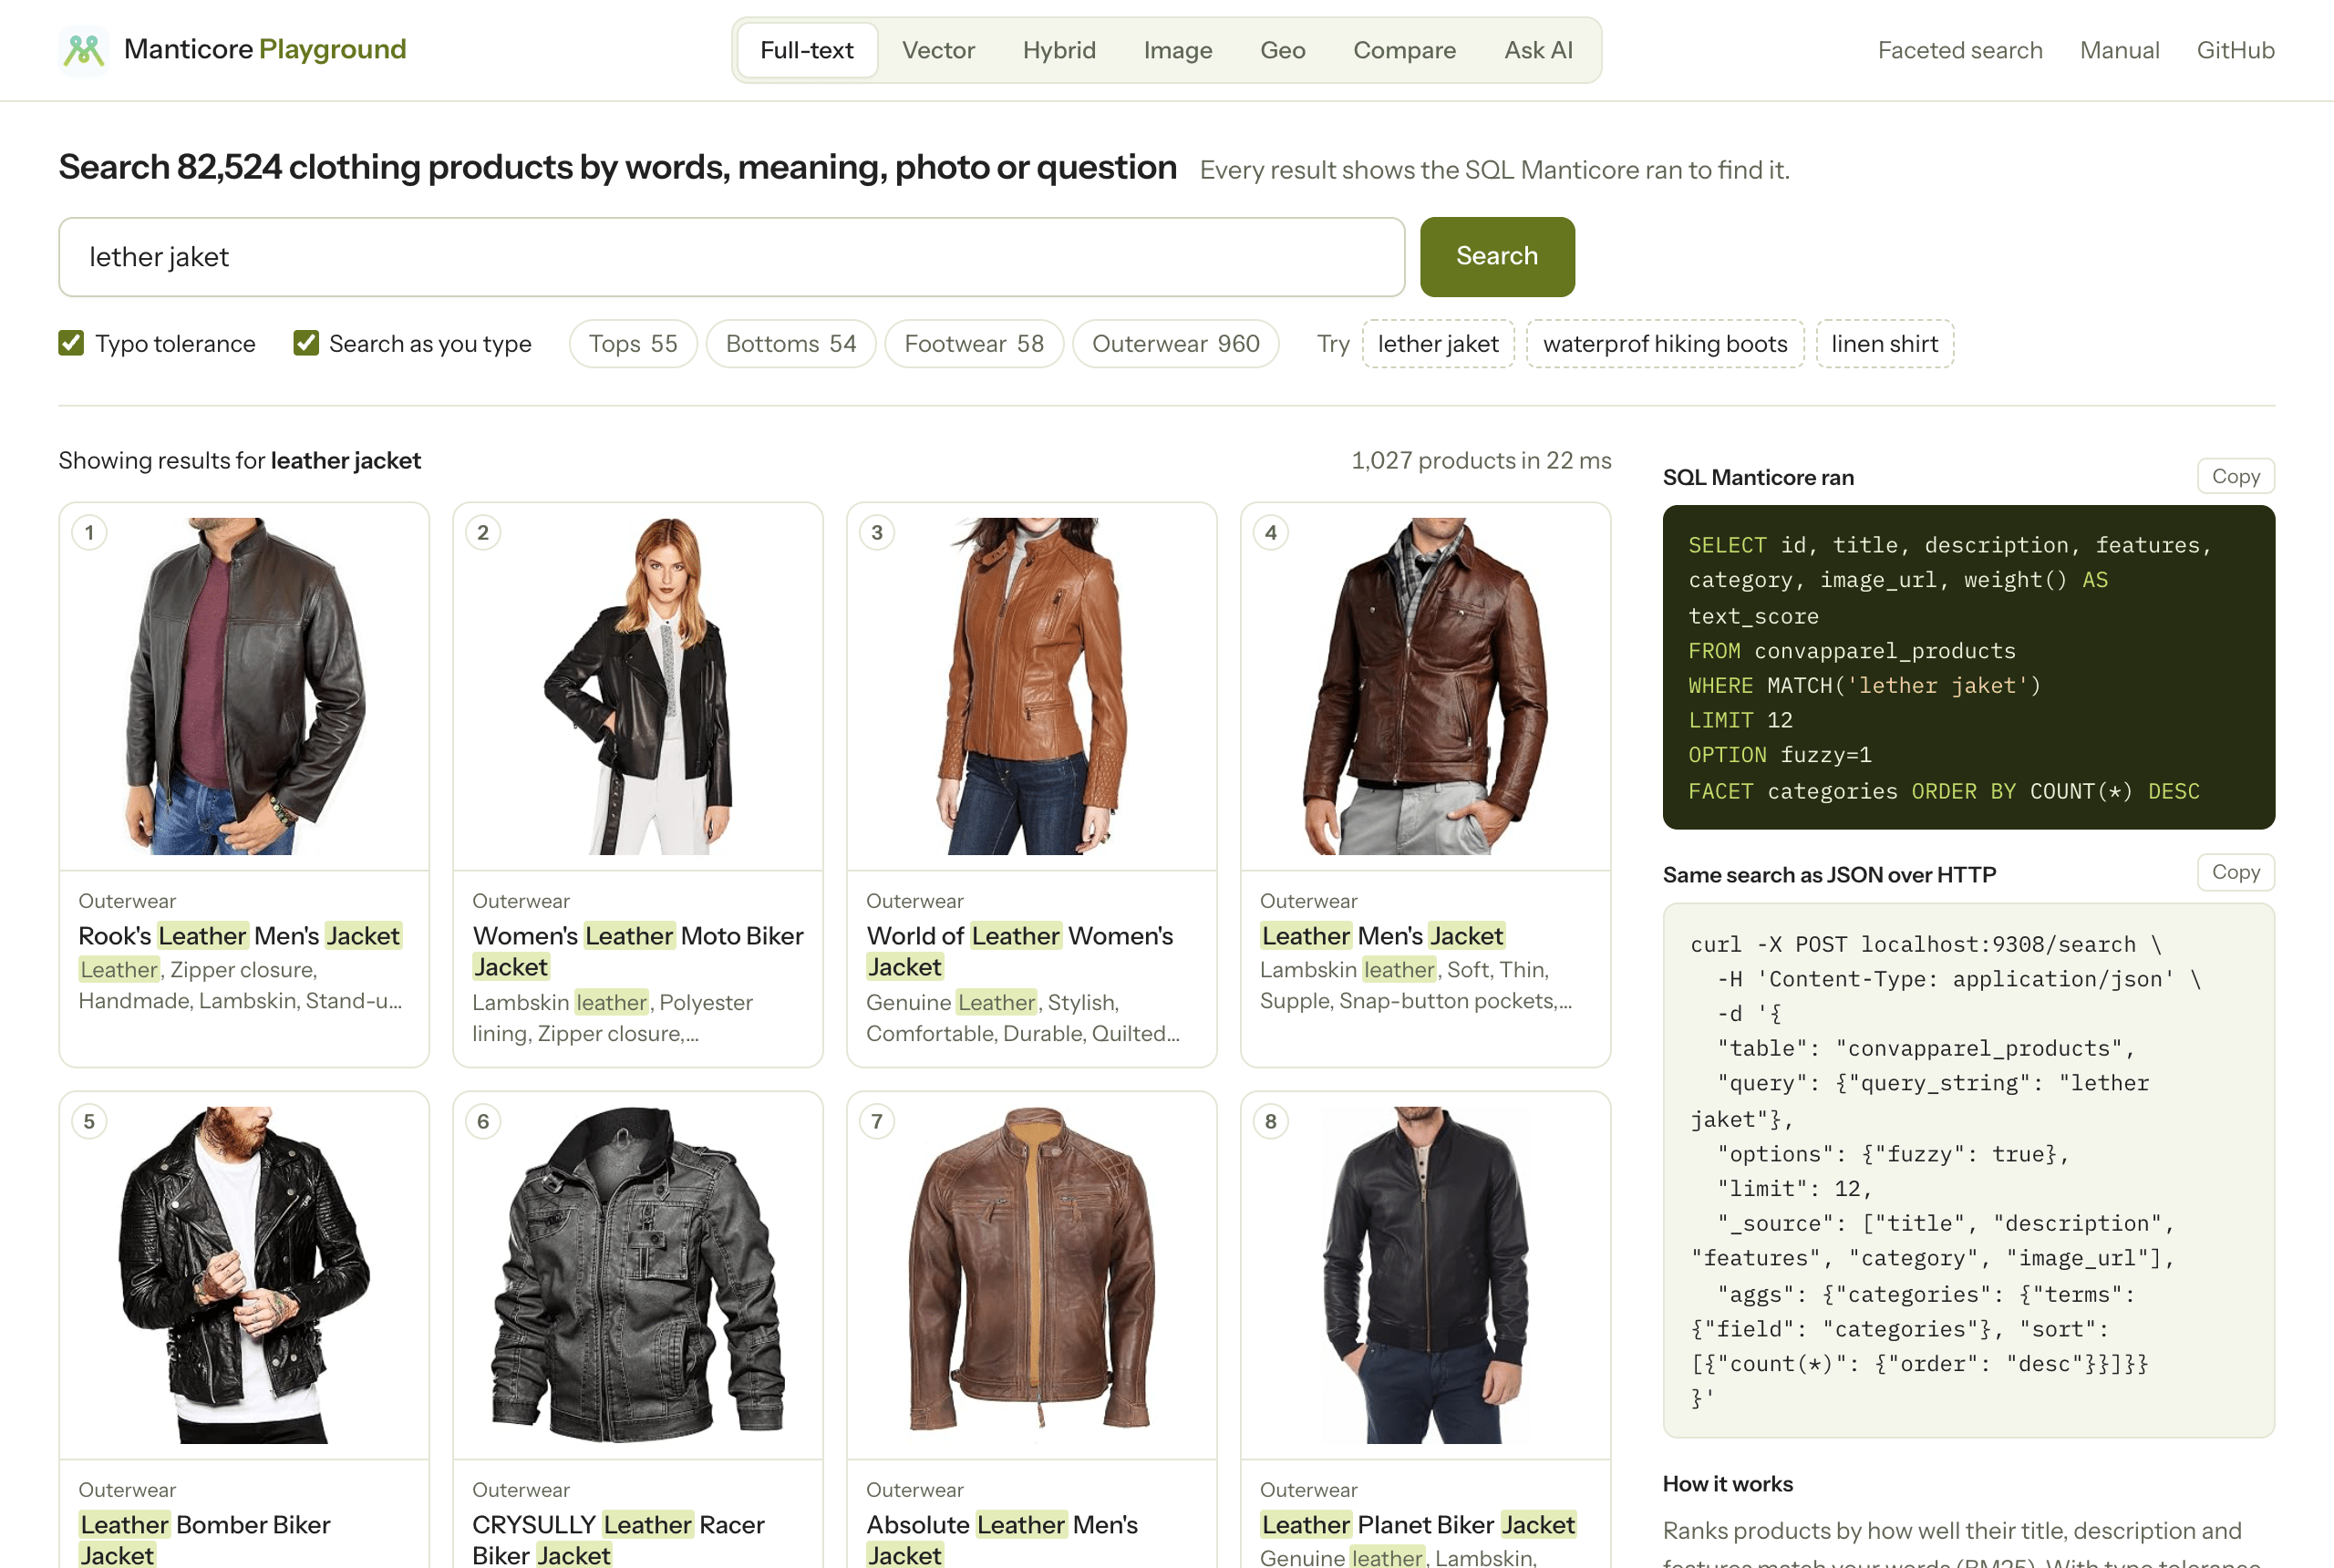Switch to the Full-text tab
Viewport: 2334px width, 1568px height.
(x=807, y=50)
